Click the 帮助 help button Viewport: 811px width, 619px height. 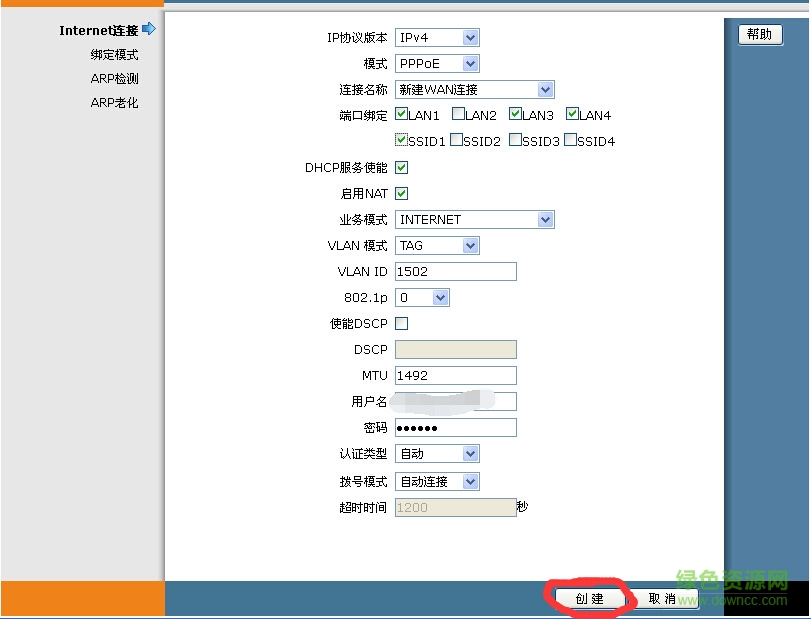[x=760, y=33]
